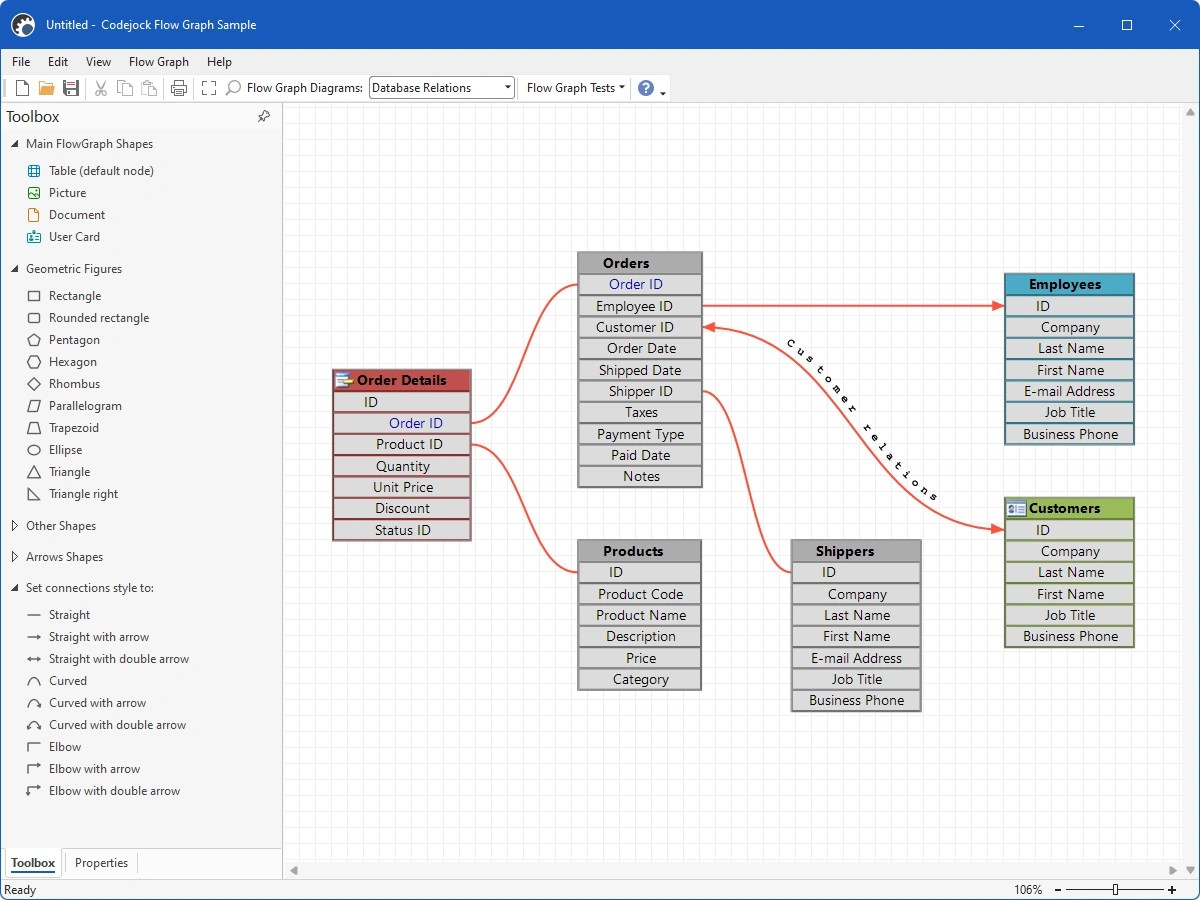Set connection style to Curved with double arrow
Viewport: 1200px width, 900px height.
117,725
